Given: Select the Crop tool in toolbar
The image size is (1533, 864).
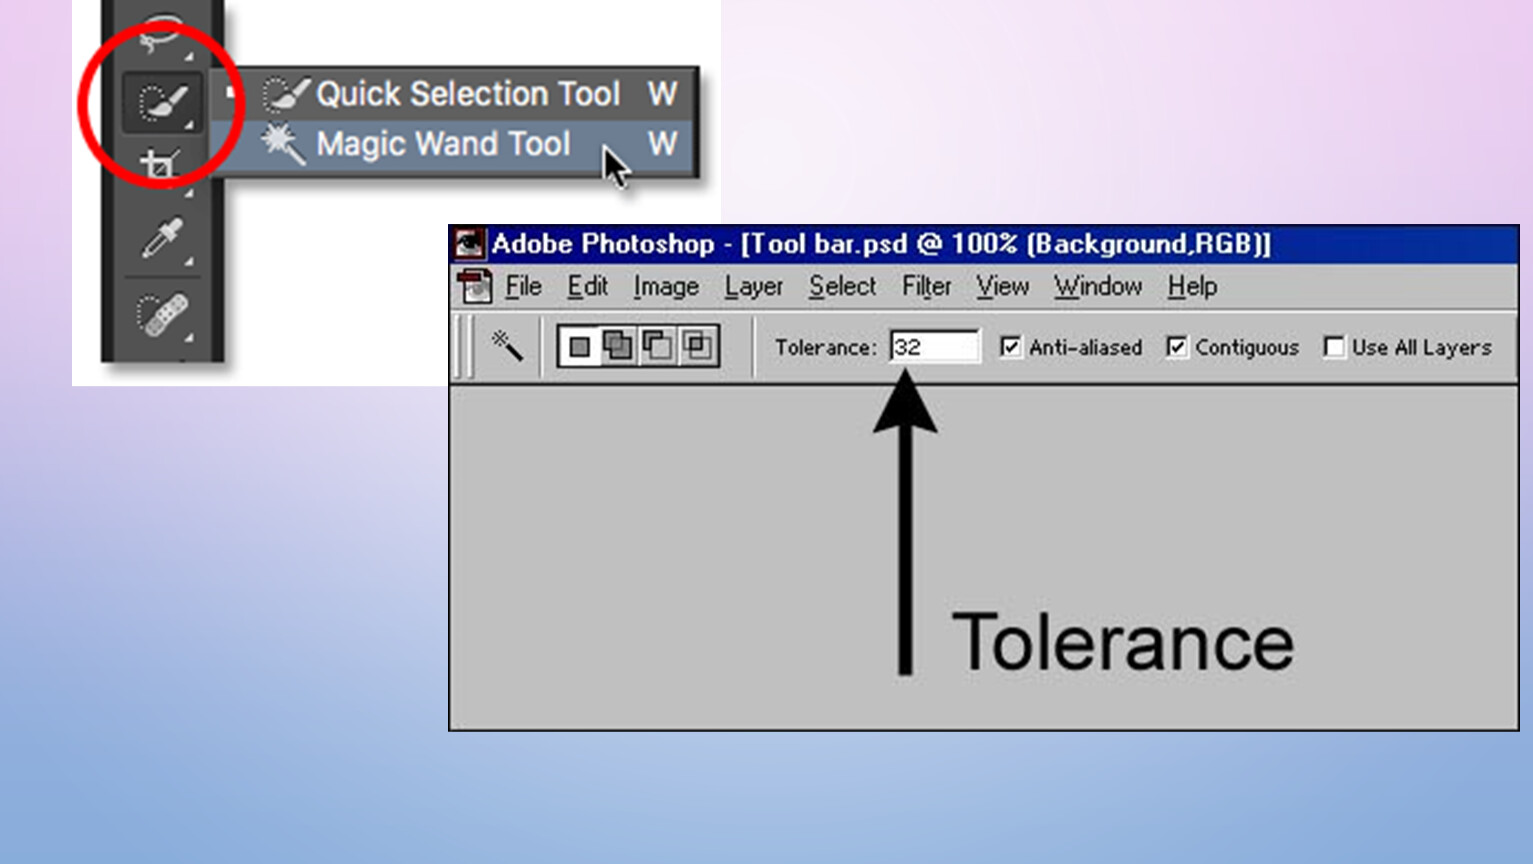Looking at the screenshot, I should tap(160, 165).
